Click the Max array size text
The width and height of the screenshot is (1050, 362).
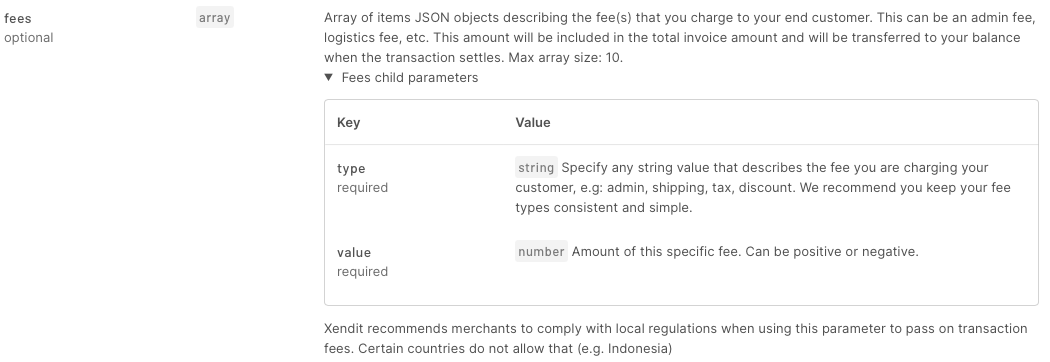coord(566,58)
